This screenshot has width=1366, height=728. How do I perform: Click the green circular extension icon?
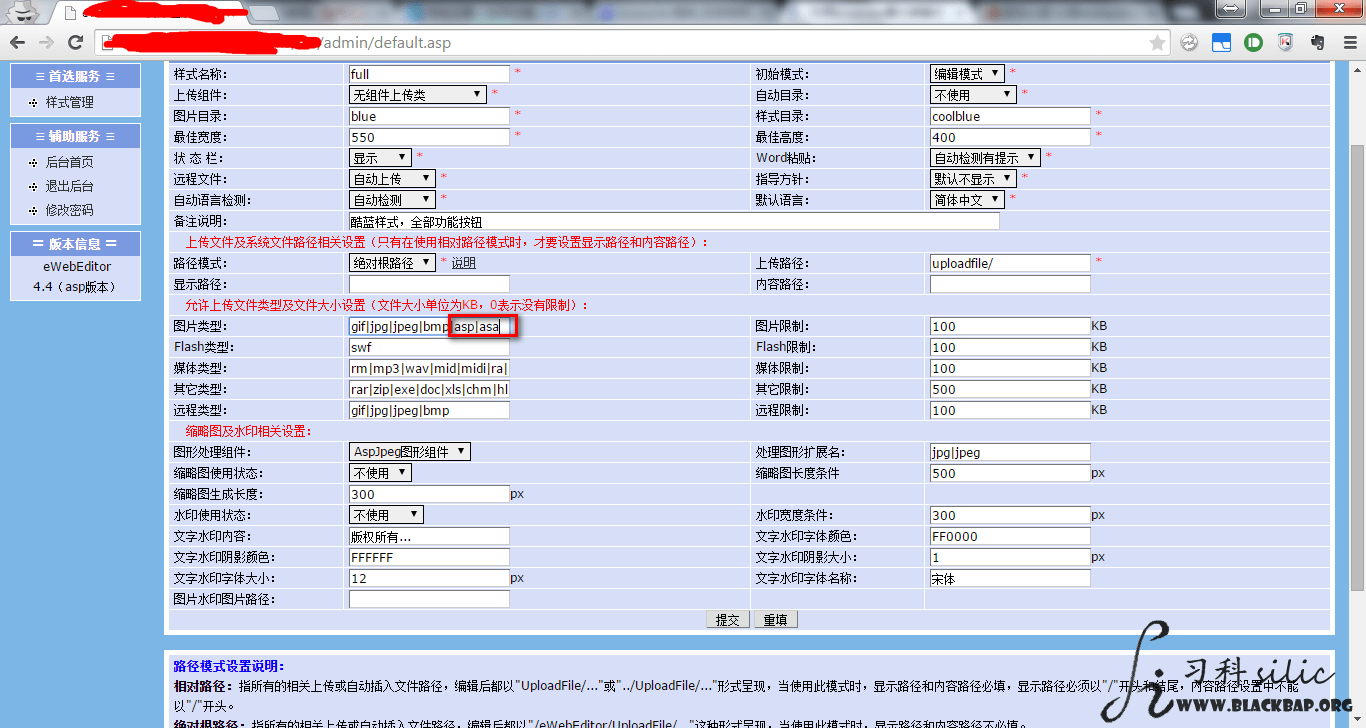1253,43
